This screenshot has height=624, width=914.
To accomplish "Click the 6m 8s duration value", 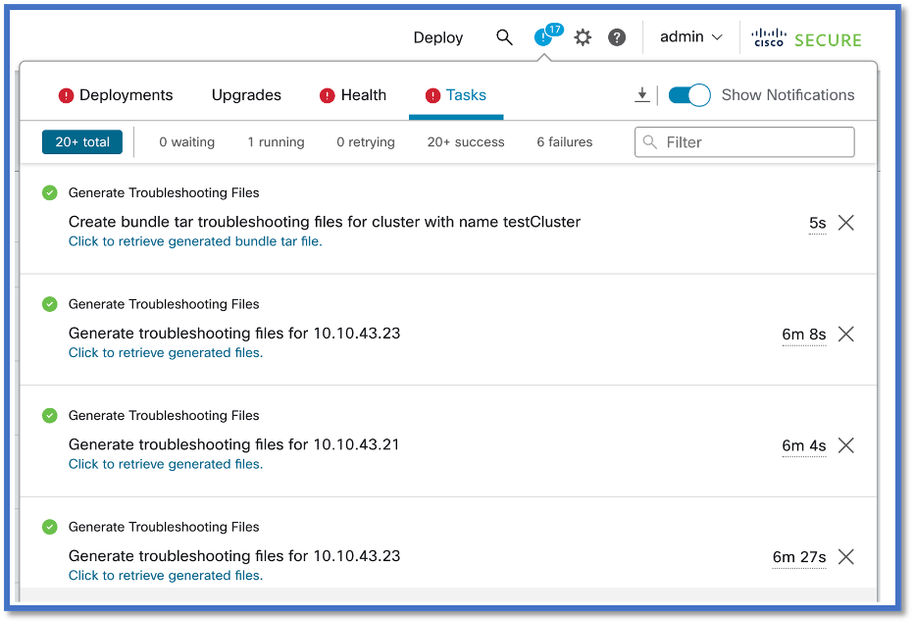I will tap(804, 334).
